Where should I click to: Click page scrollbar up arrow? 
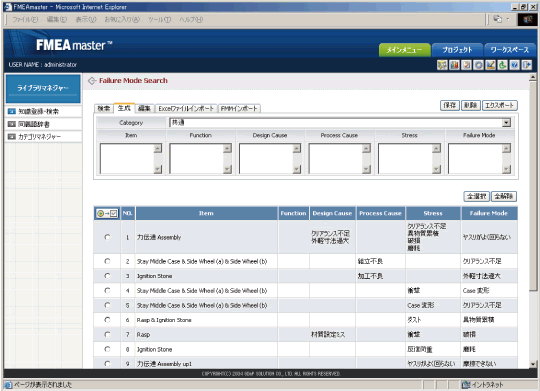point(533,78)
